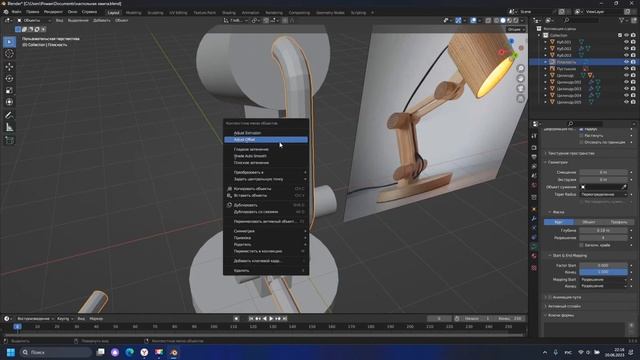Enable the Заполн. краёв checkbox

click(x=581, y=245)
